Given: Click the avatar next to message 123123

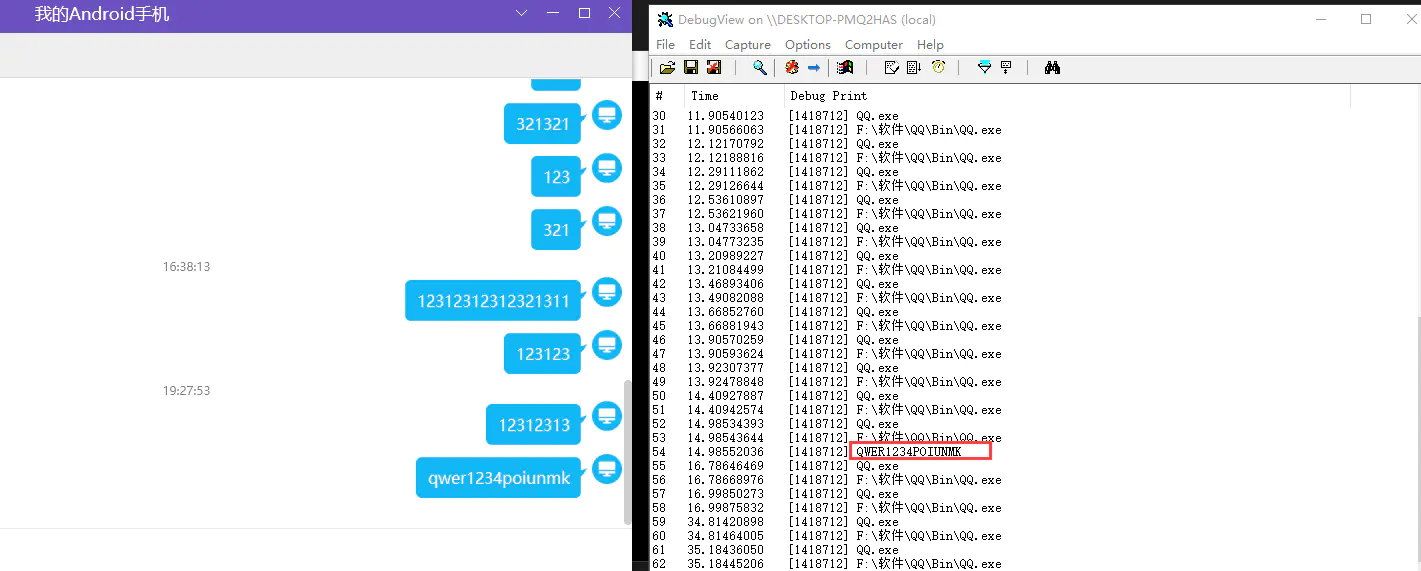Looking at the screenshot, I should click(x=607, y=345).
